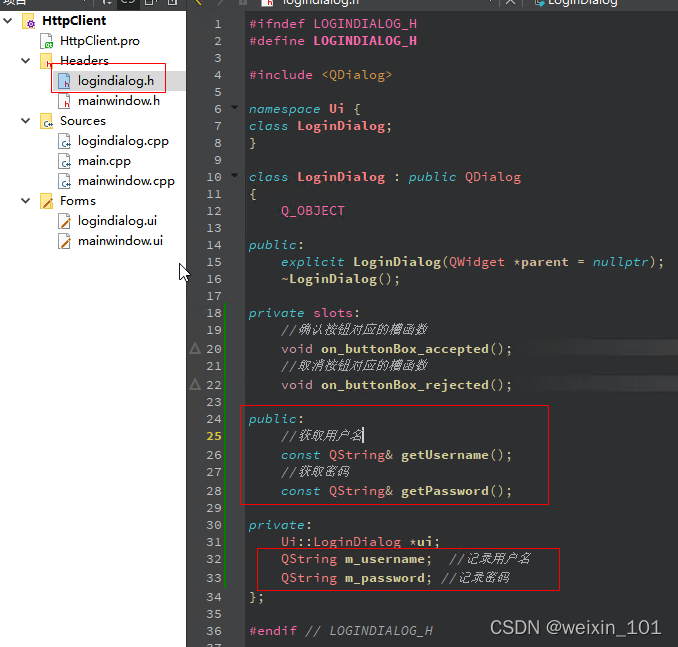Viewport: 678px width, 647px height.
Task: Select the Forms folder label
Action: [x=78, y=201]
